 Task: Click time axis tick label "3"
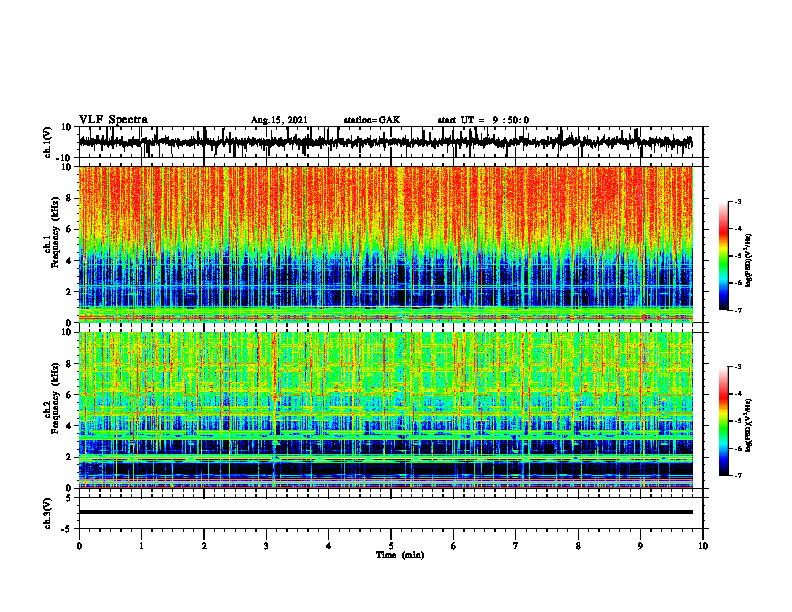pyautogui.click(x=266, y=546)
